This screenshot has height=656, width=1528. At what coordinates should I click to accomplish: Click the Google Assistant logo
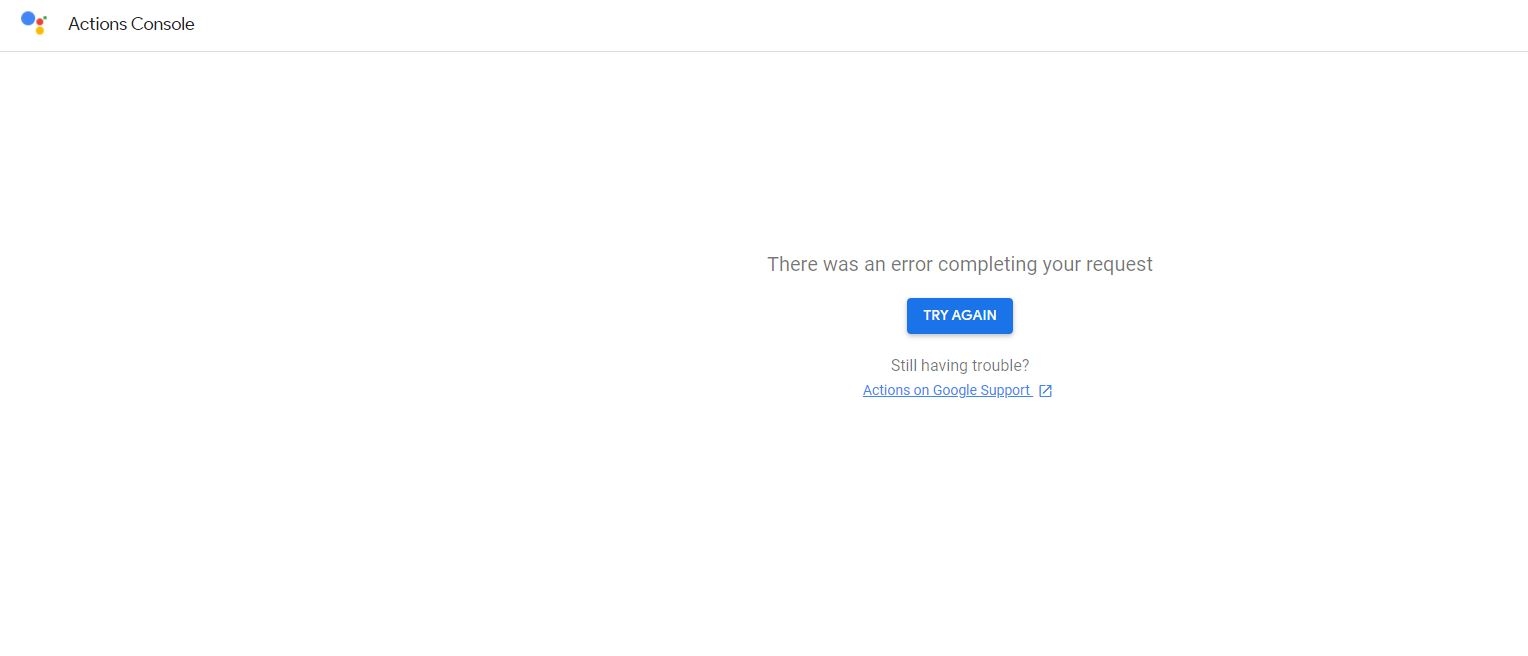(x=34, y=23)
